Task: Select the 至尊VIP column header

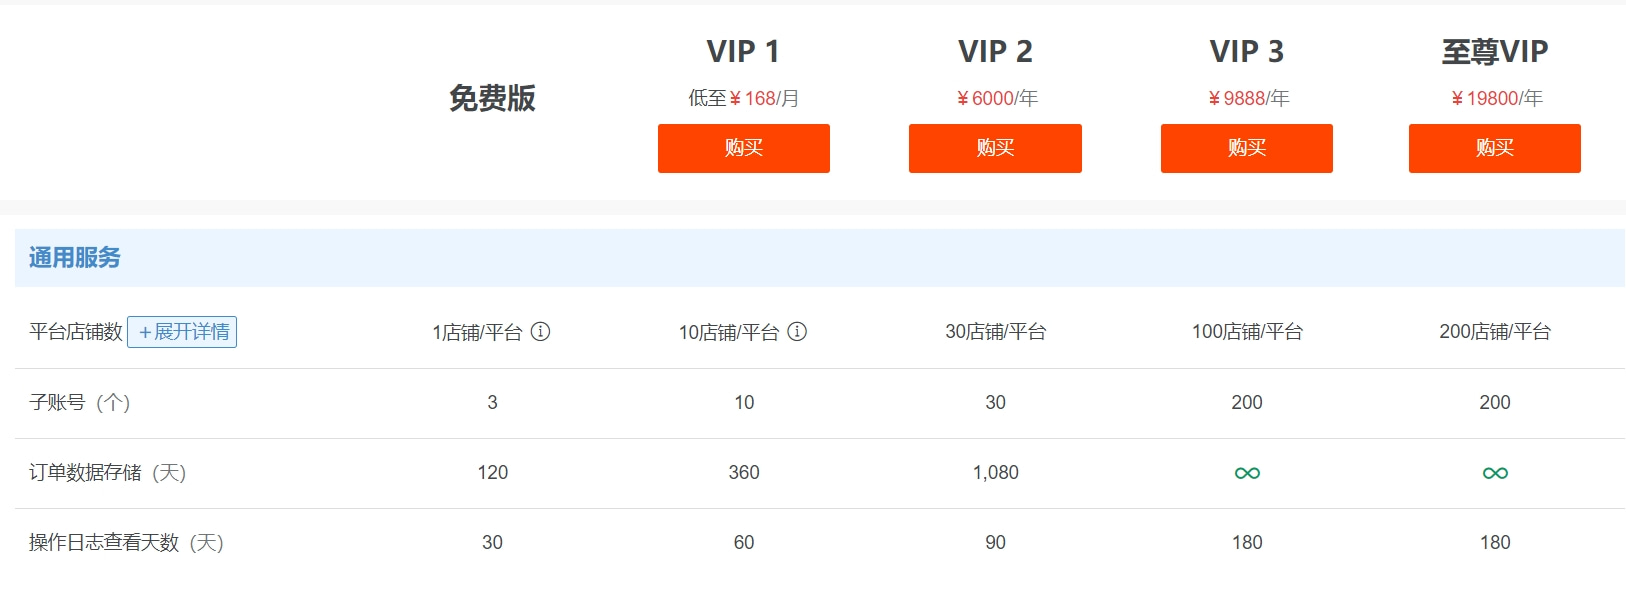Action: (x=1494, y=50)
